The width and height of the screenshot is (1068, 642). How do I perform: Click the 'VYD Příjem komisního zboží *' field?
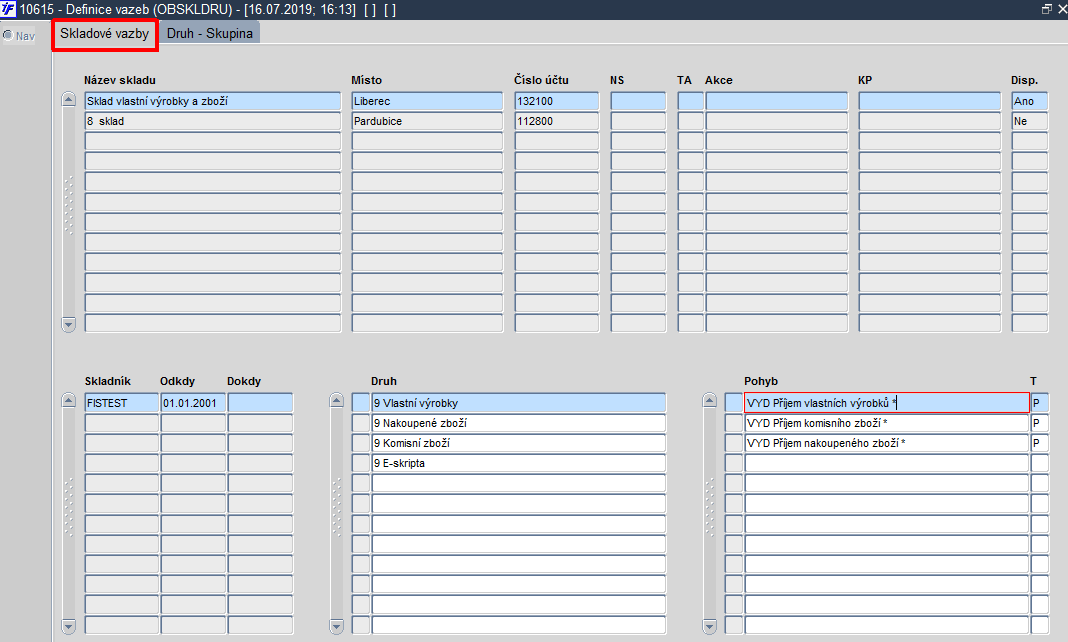pos(887,423)
